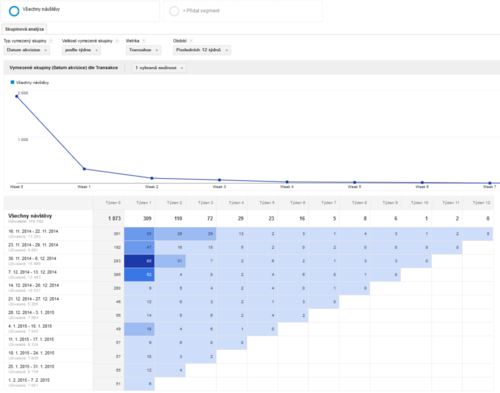The image size is (500, 393).
Task: Click the total value 309 in Týden 1
Action: pos(147,219)
